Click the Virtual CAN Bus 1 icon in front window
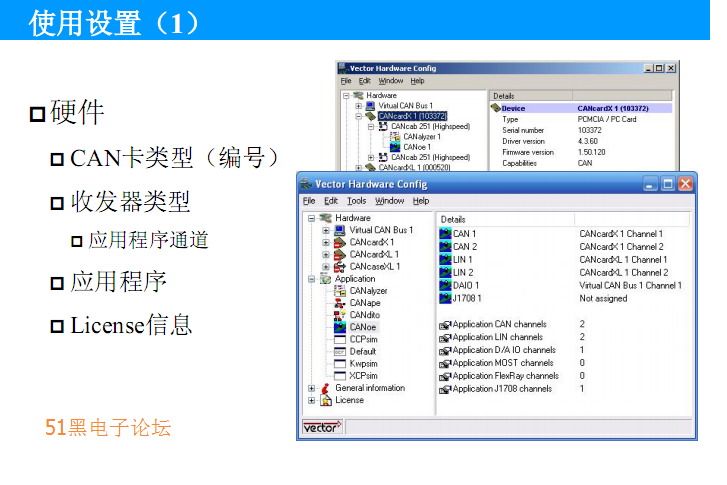Screen dimensions: 727x485 coord(340,230)
